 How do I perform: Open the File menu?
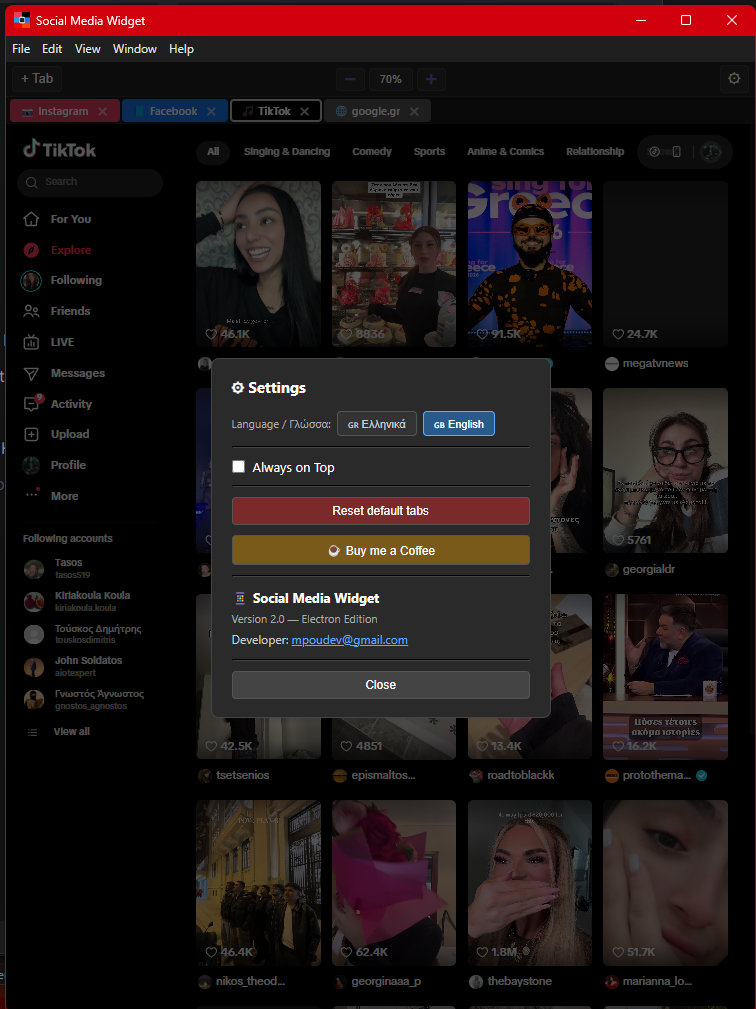[21, 49]
